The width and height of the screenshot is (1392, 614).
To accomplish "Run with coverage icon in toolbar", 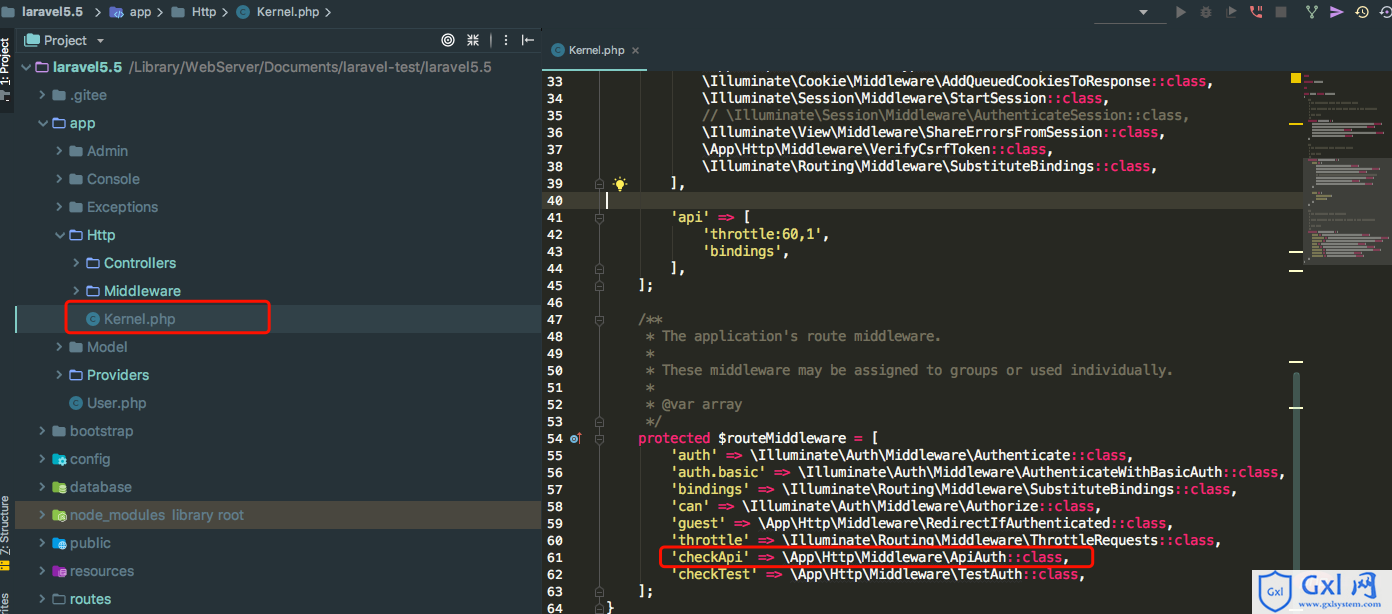I will tap(1231, 12).
